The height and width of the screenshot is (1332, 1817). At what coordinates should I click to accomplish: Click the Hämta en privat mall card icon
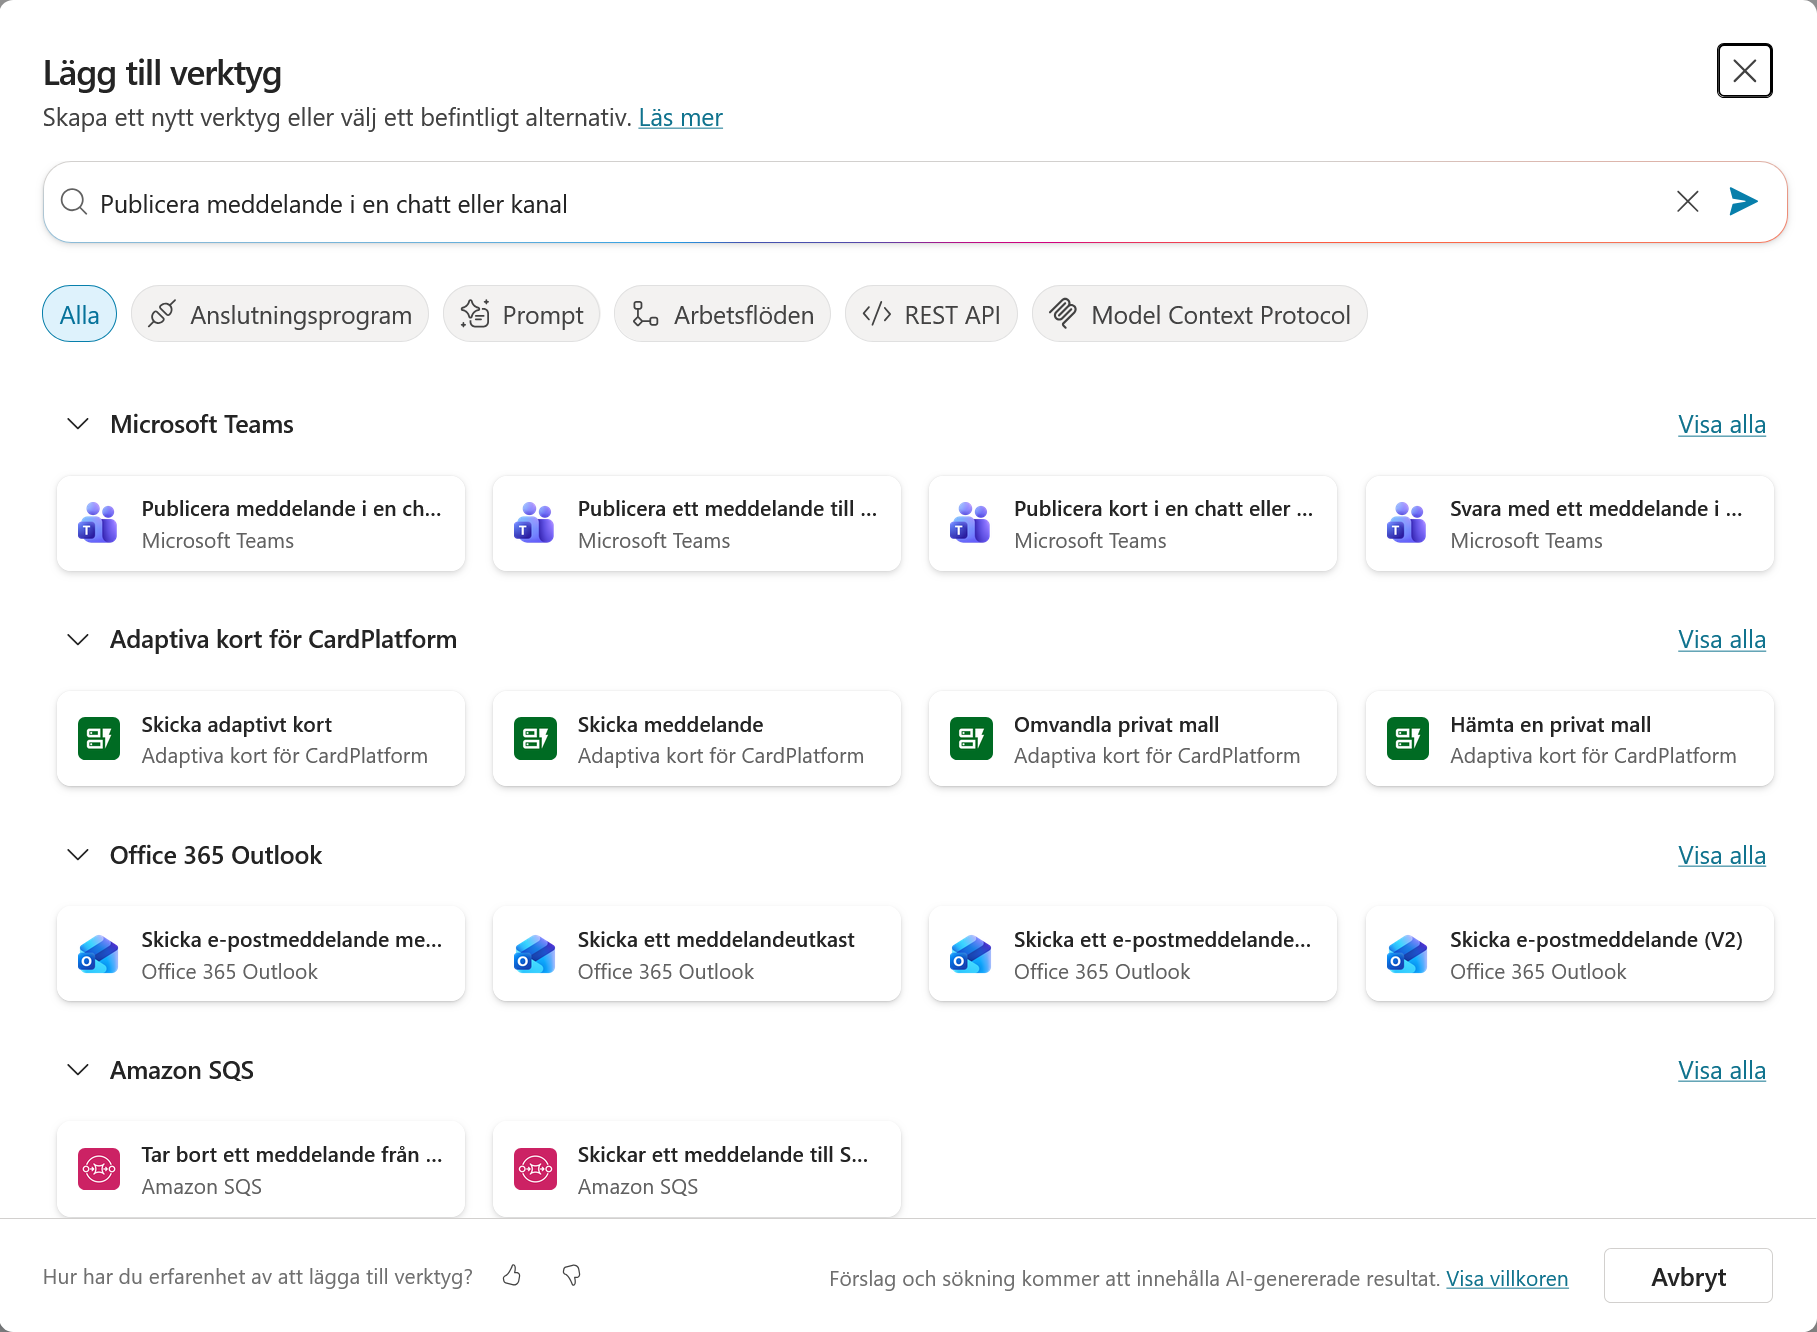coord(1407,739)
